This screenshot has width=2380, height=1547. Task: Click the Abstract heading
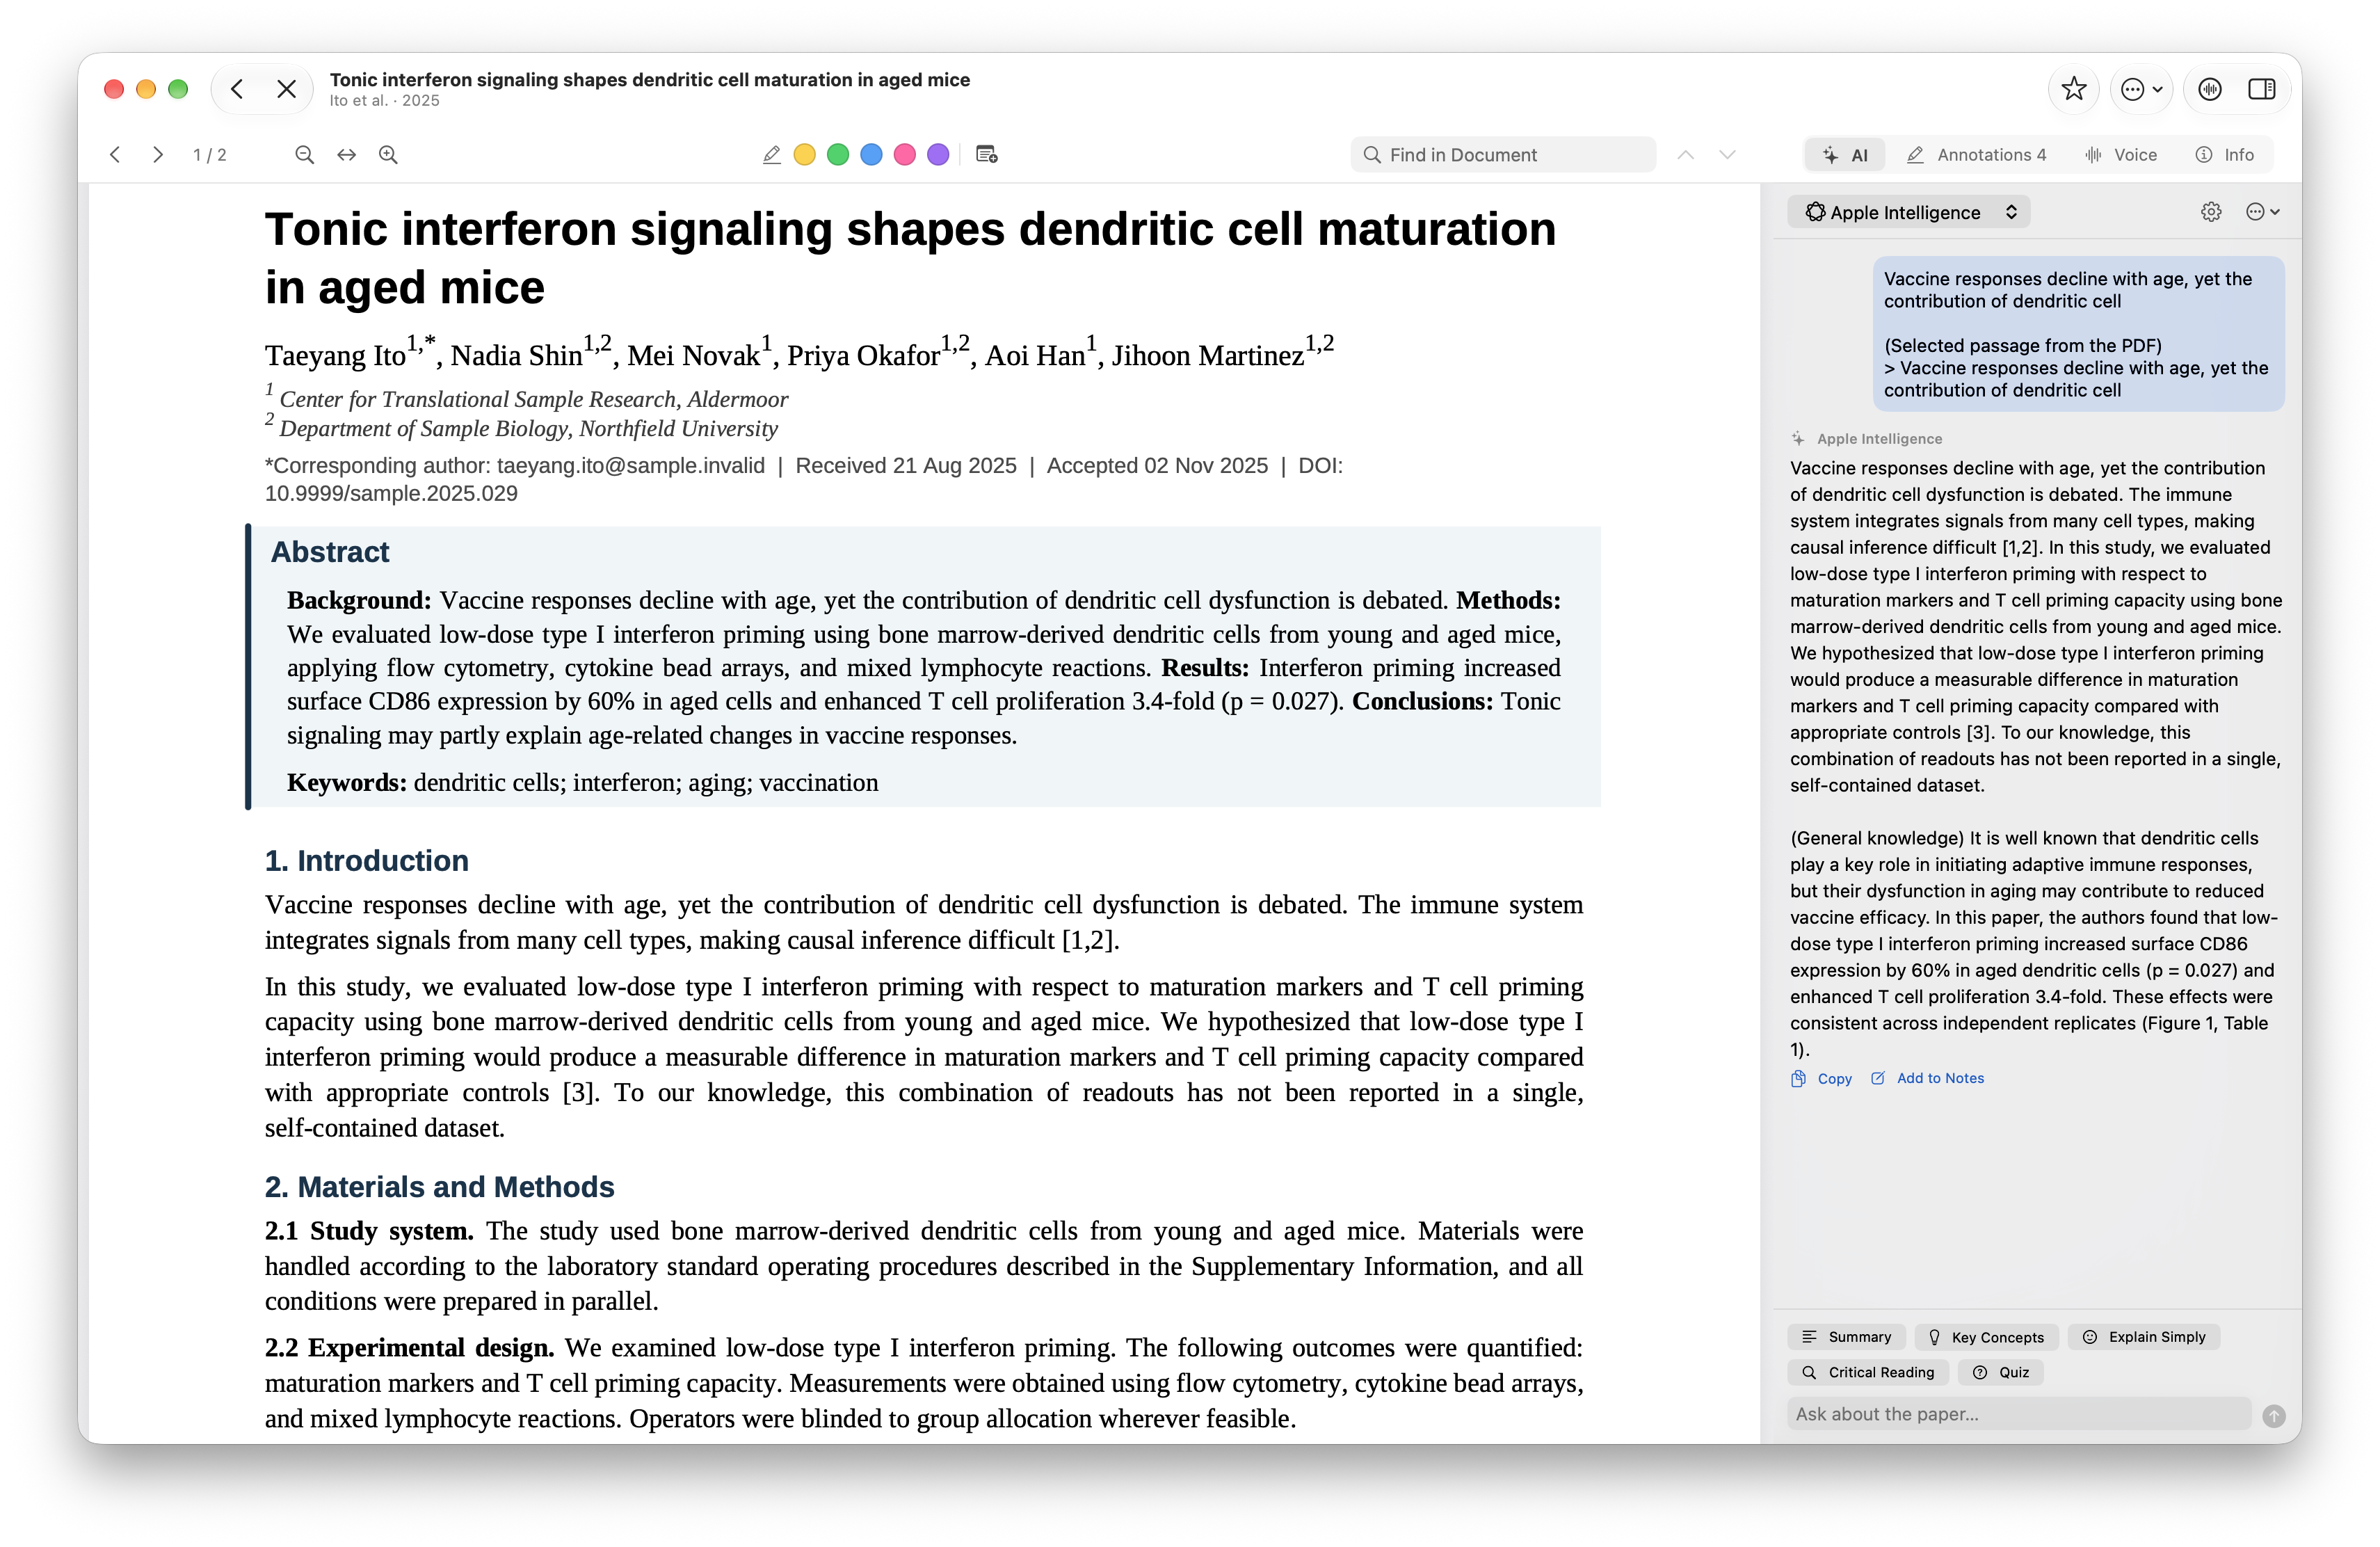point(329,551)
